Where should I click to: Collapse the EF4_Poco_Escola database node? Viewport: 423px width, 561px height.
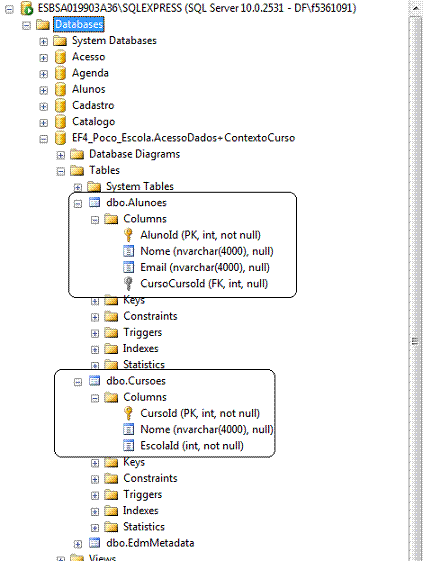click(43, 139)
